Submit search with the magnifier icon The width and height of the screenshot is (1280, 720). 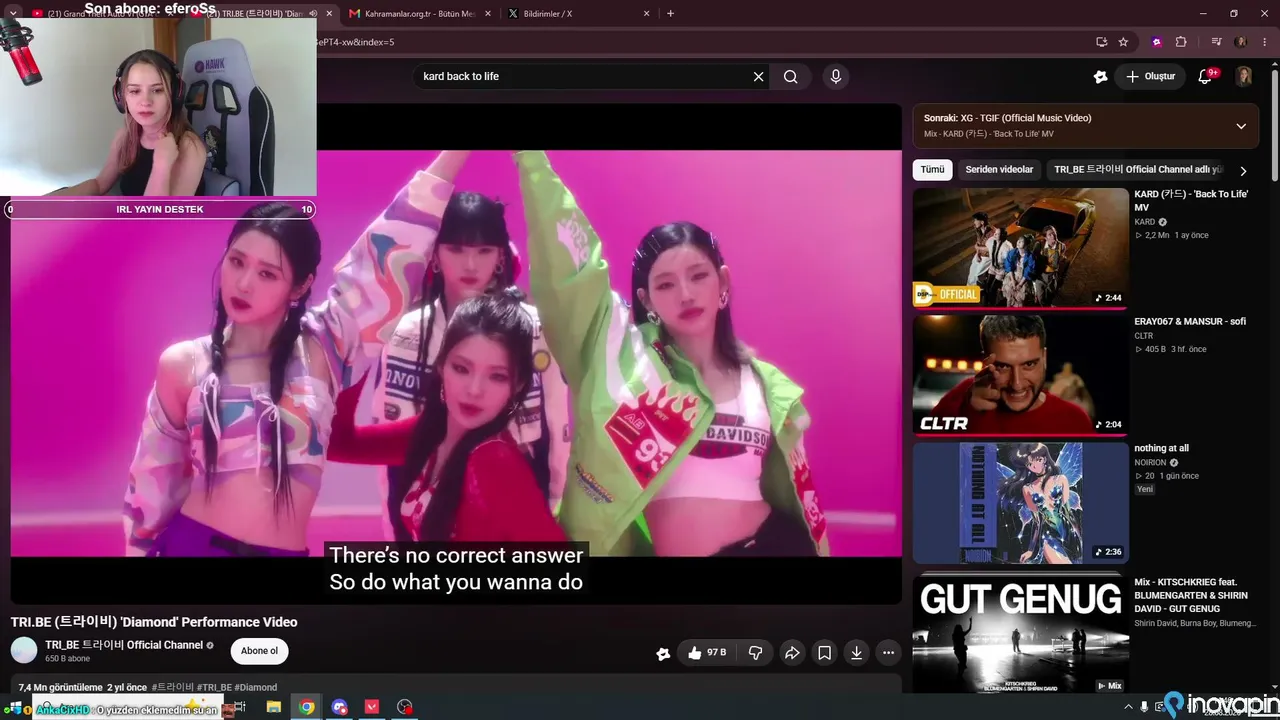point(791,76)
